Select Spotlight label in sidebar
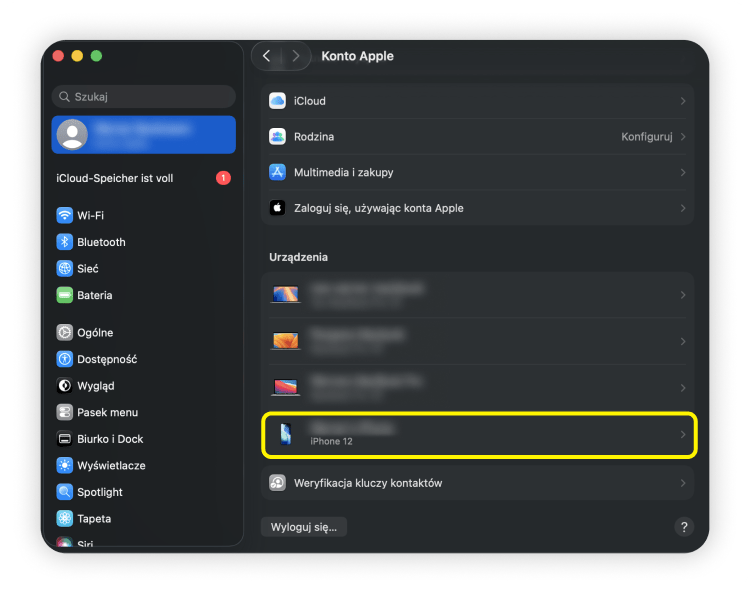The width and height of the screenshot is (750, 590). (x=100, y=492)
